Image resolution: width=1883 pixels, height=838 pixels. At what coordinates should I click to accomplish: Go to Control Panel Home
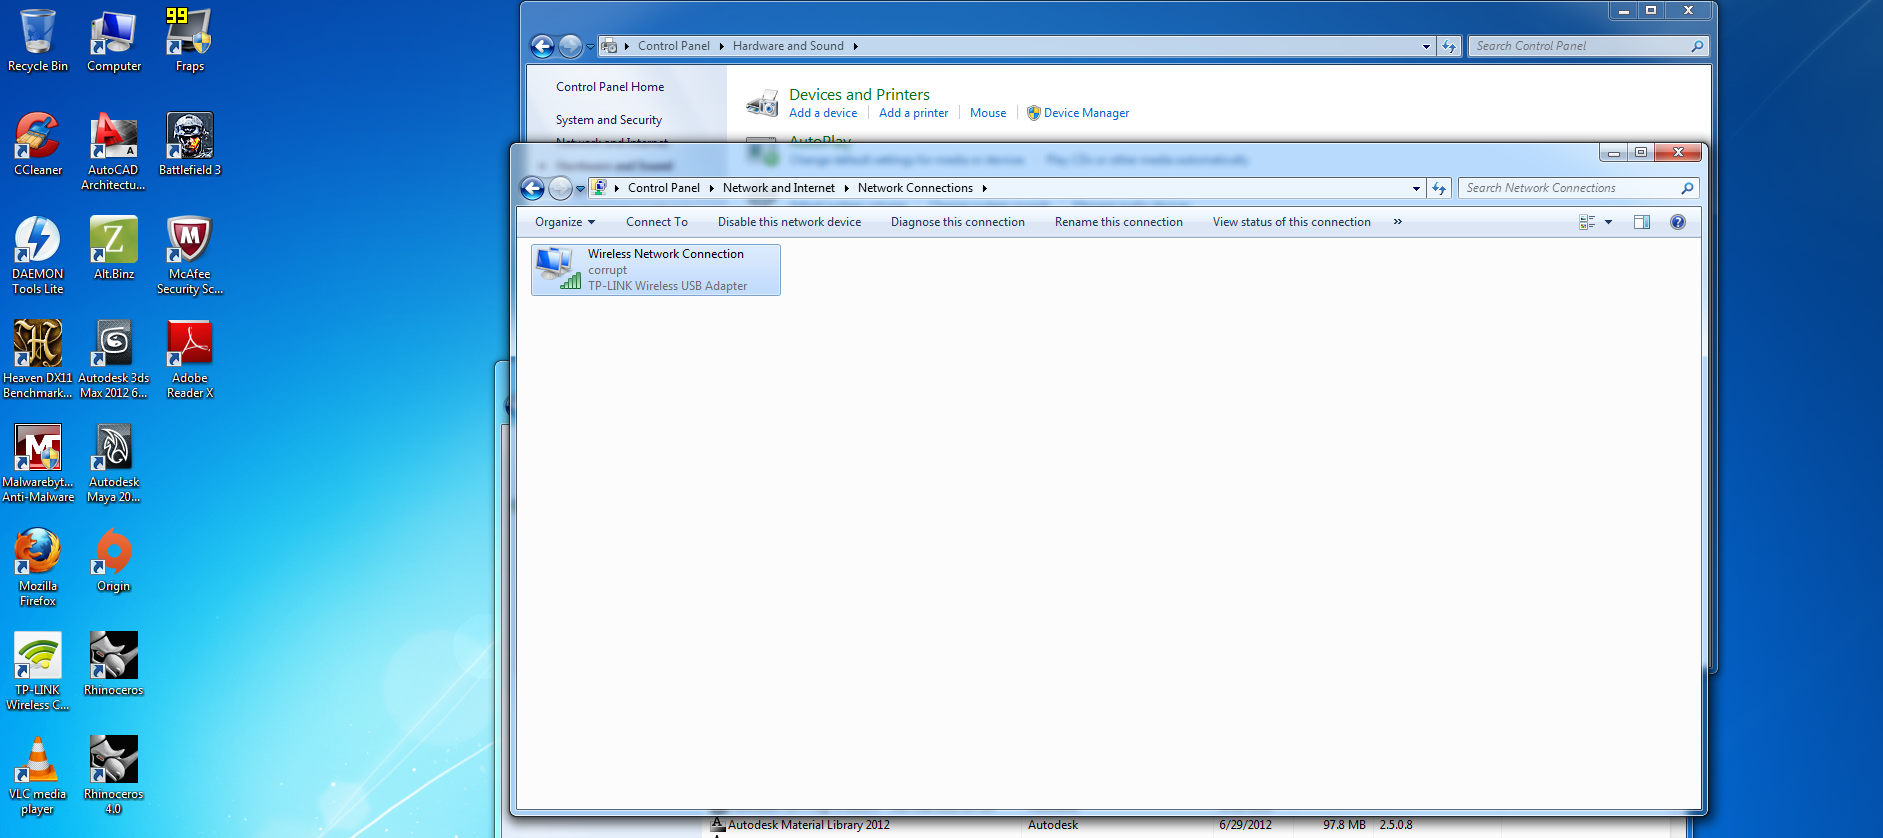[x=610, y=87]
